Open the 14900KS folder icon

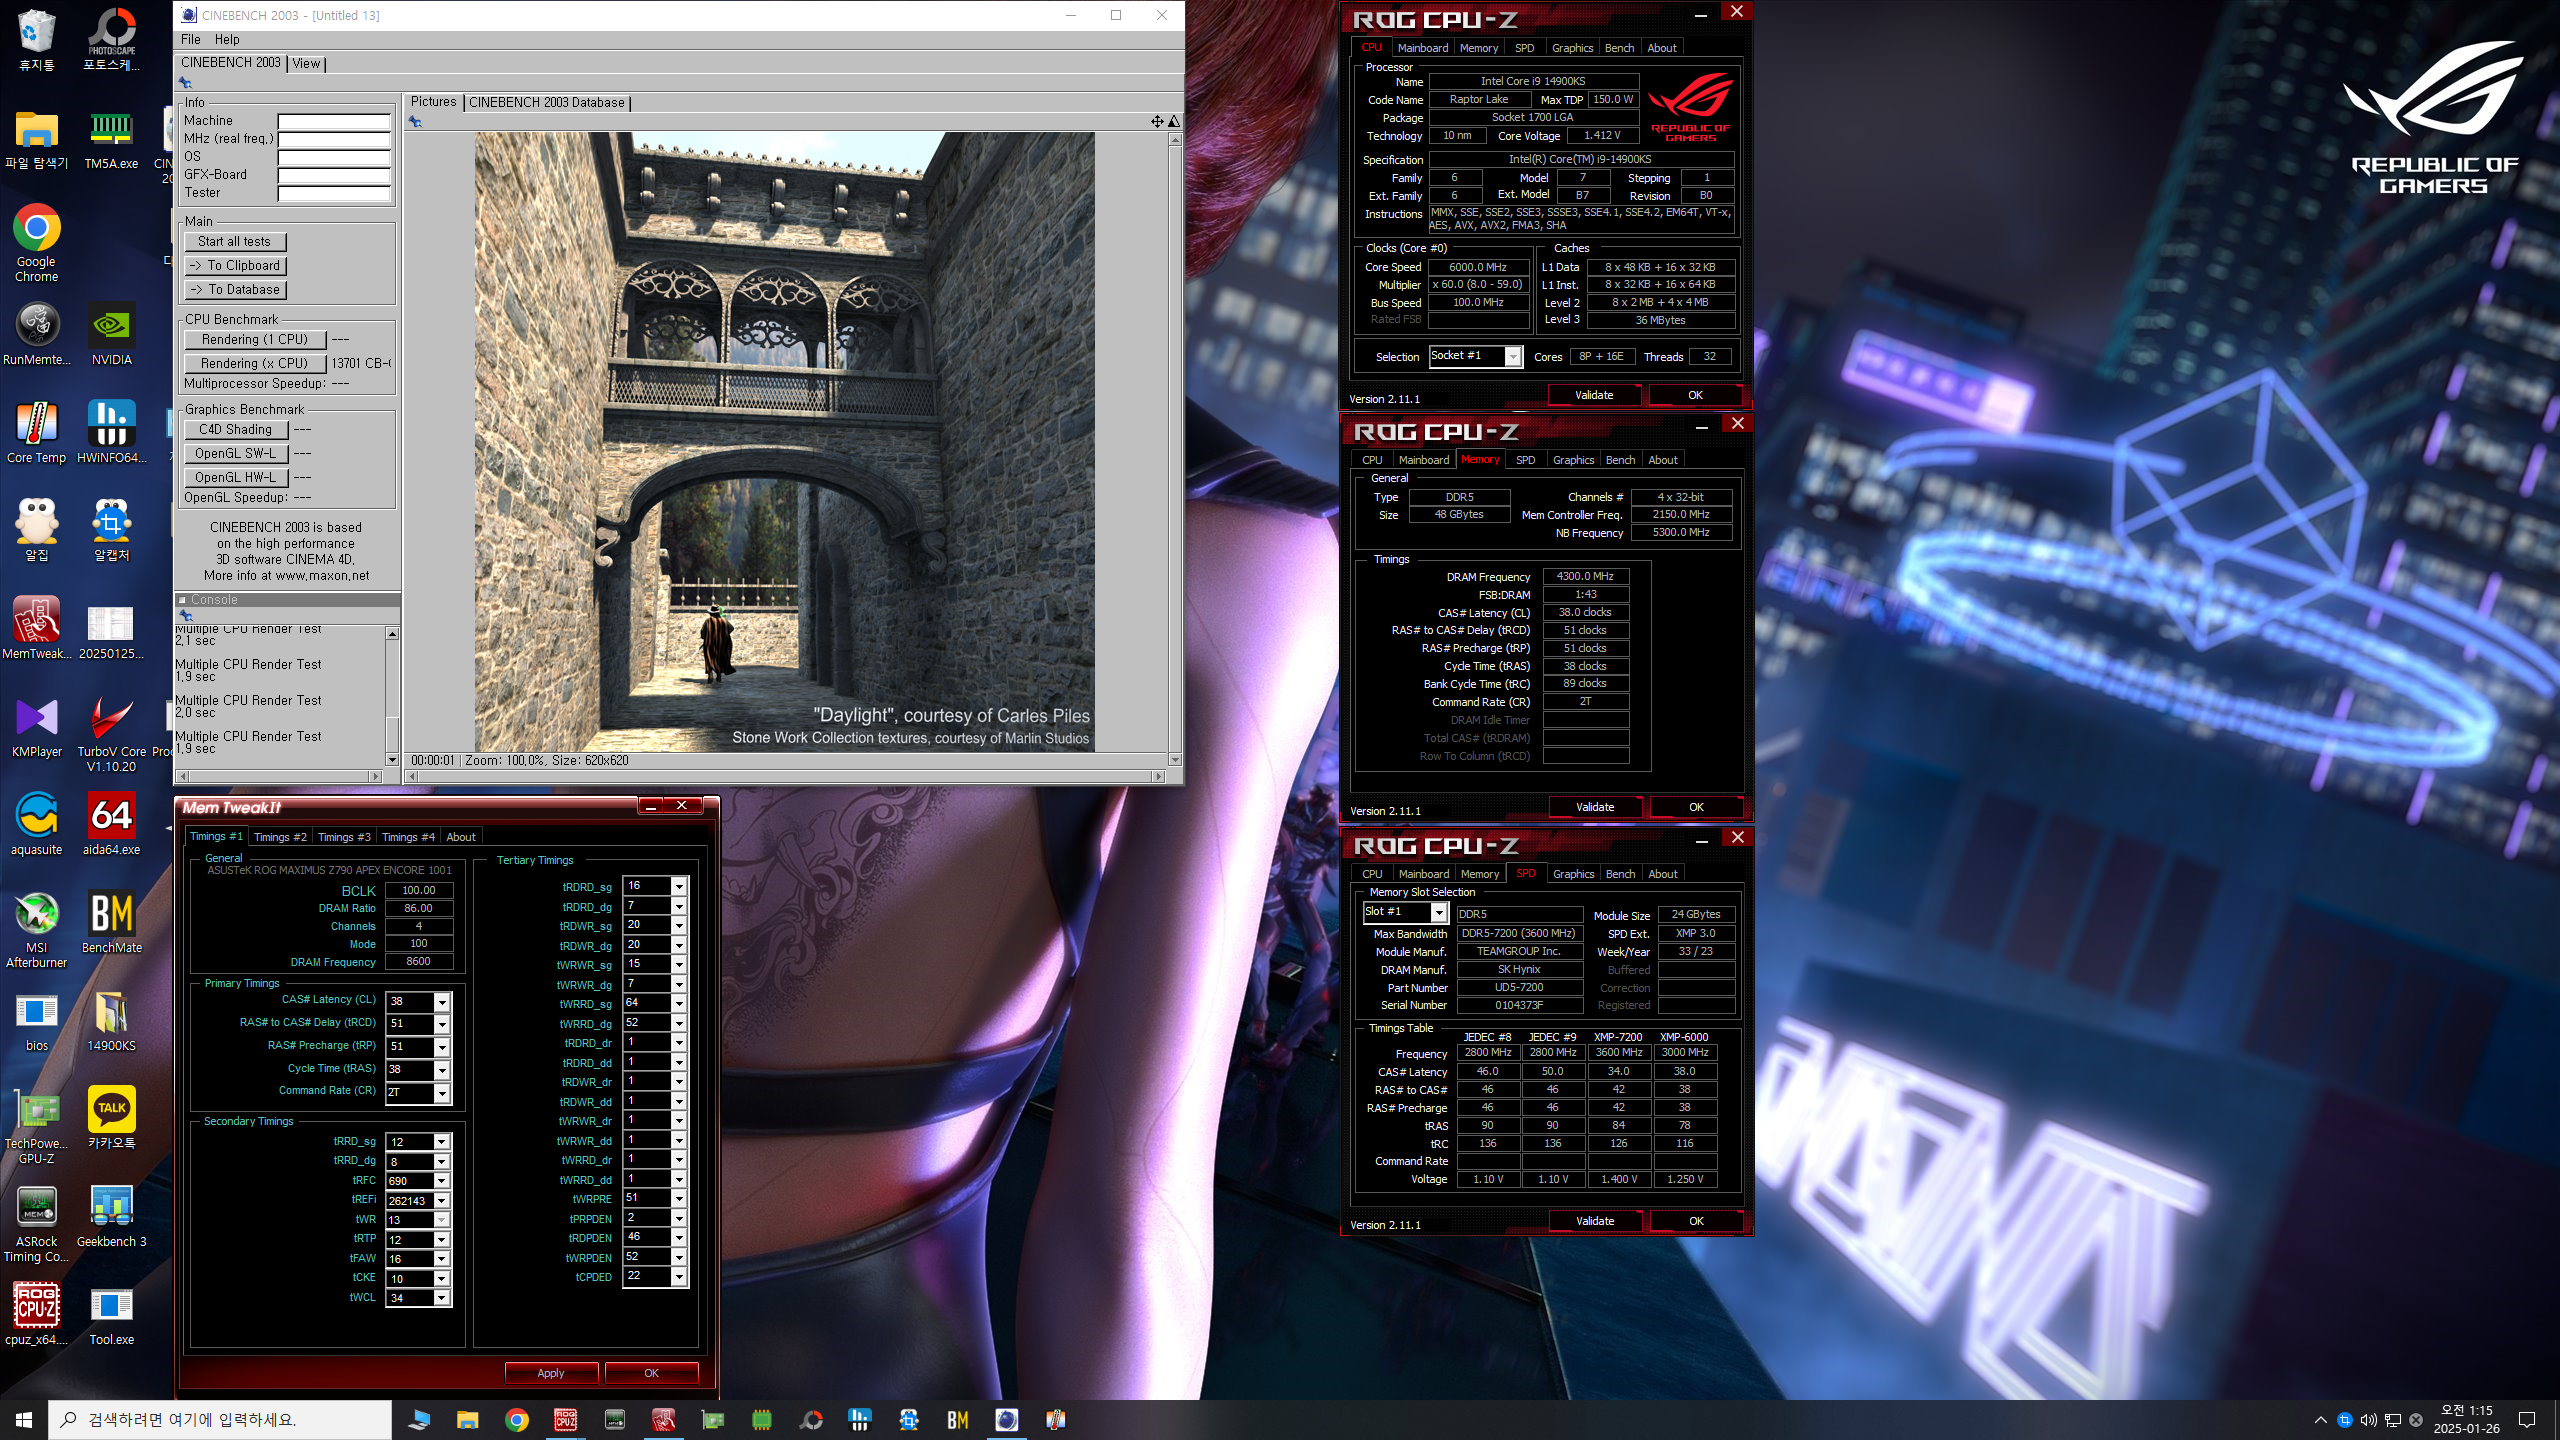(111, 1020)
